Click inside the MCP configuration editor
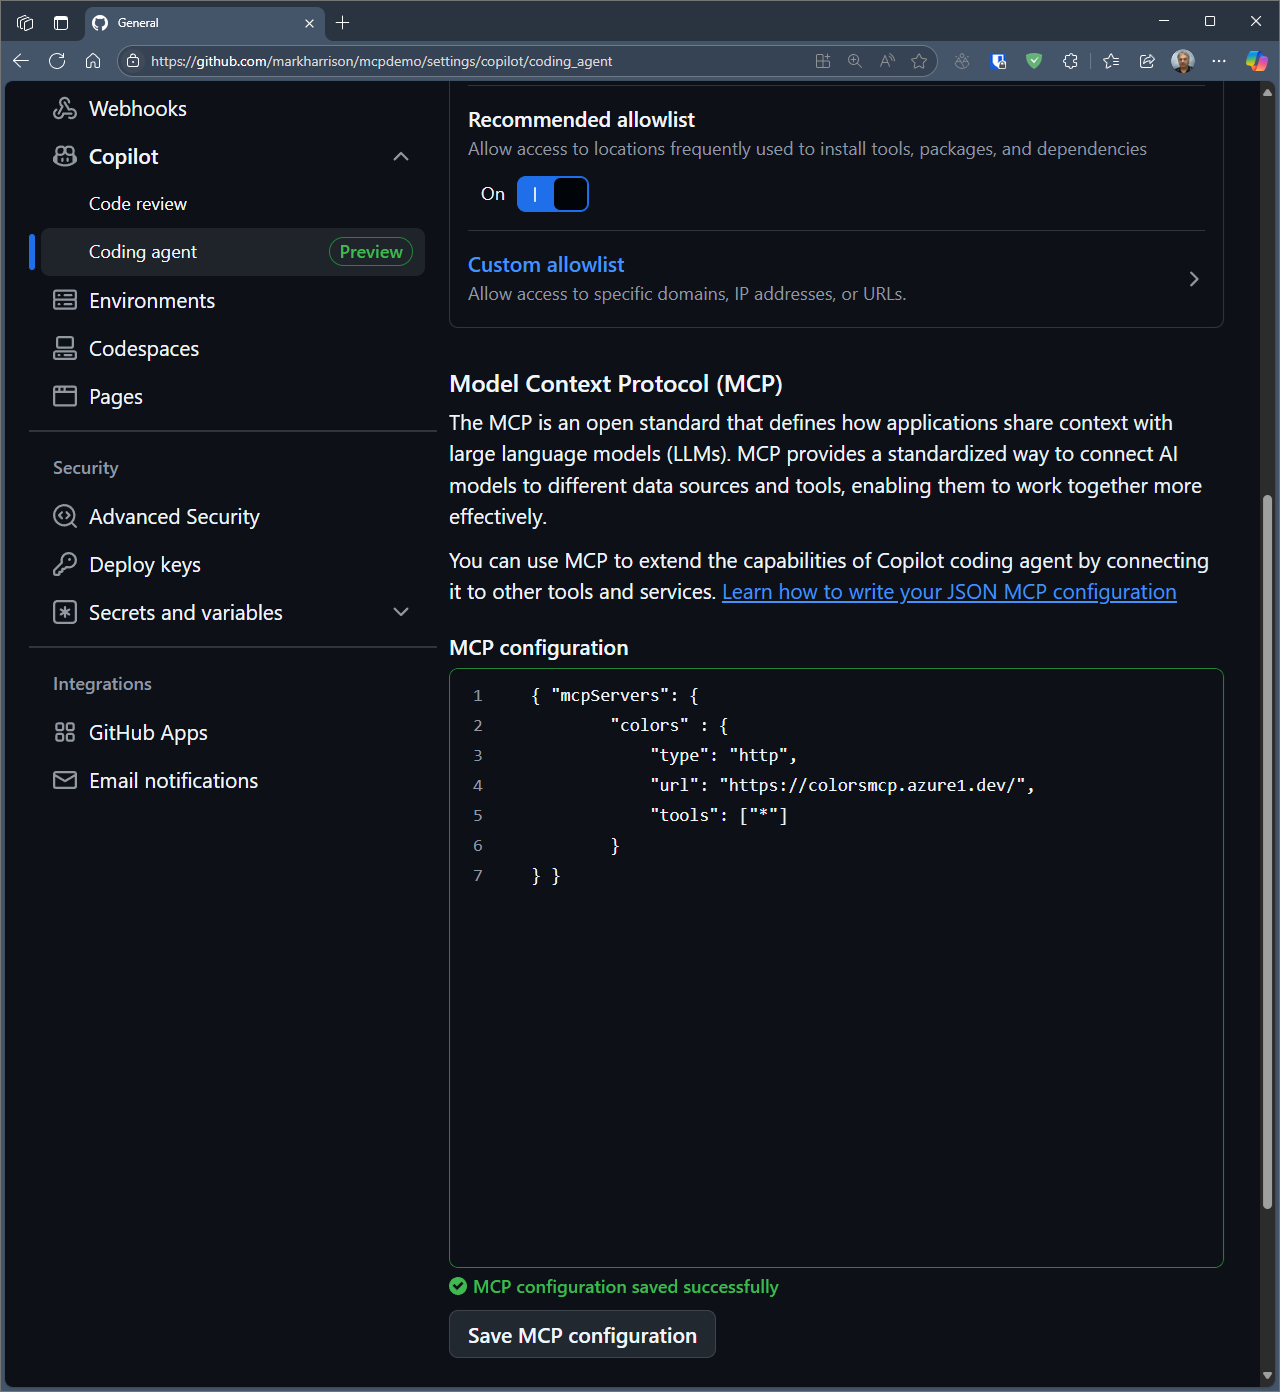Screen dimensions: 1280x1392 (x=836, y=1050)
